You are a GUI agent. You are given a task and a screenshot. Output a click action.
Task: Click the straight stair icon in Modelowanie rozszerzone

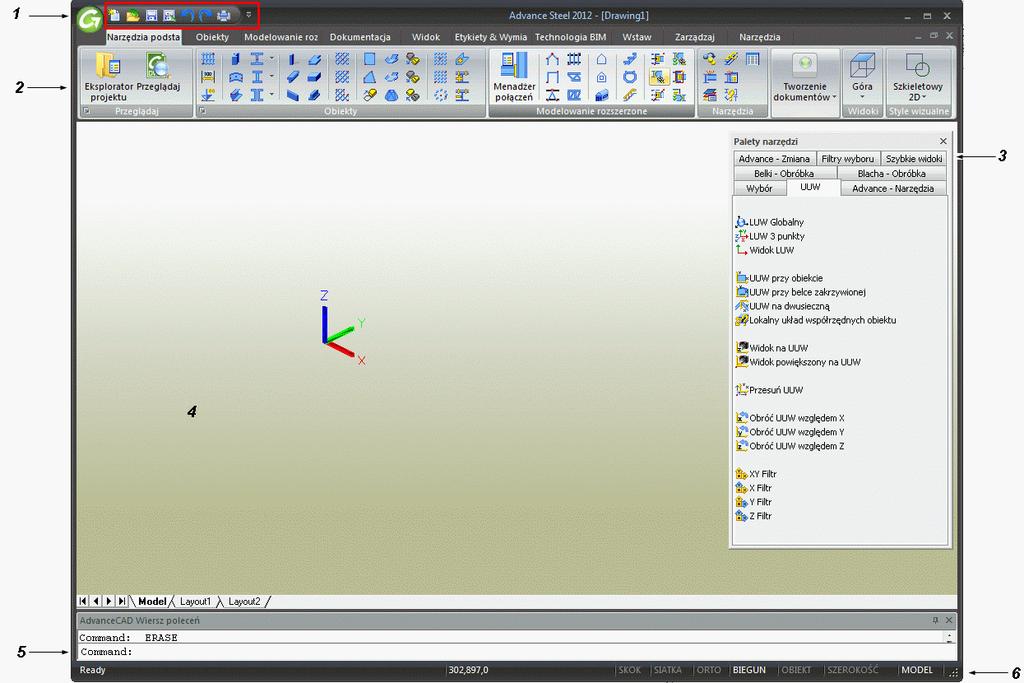click(630, 59)
